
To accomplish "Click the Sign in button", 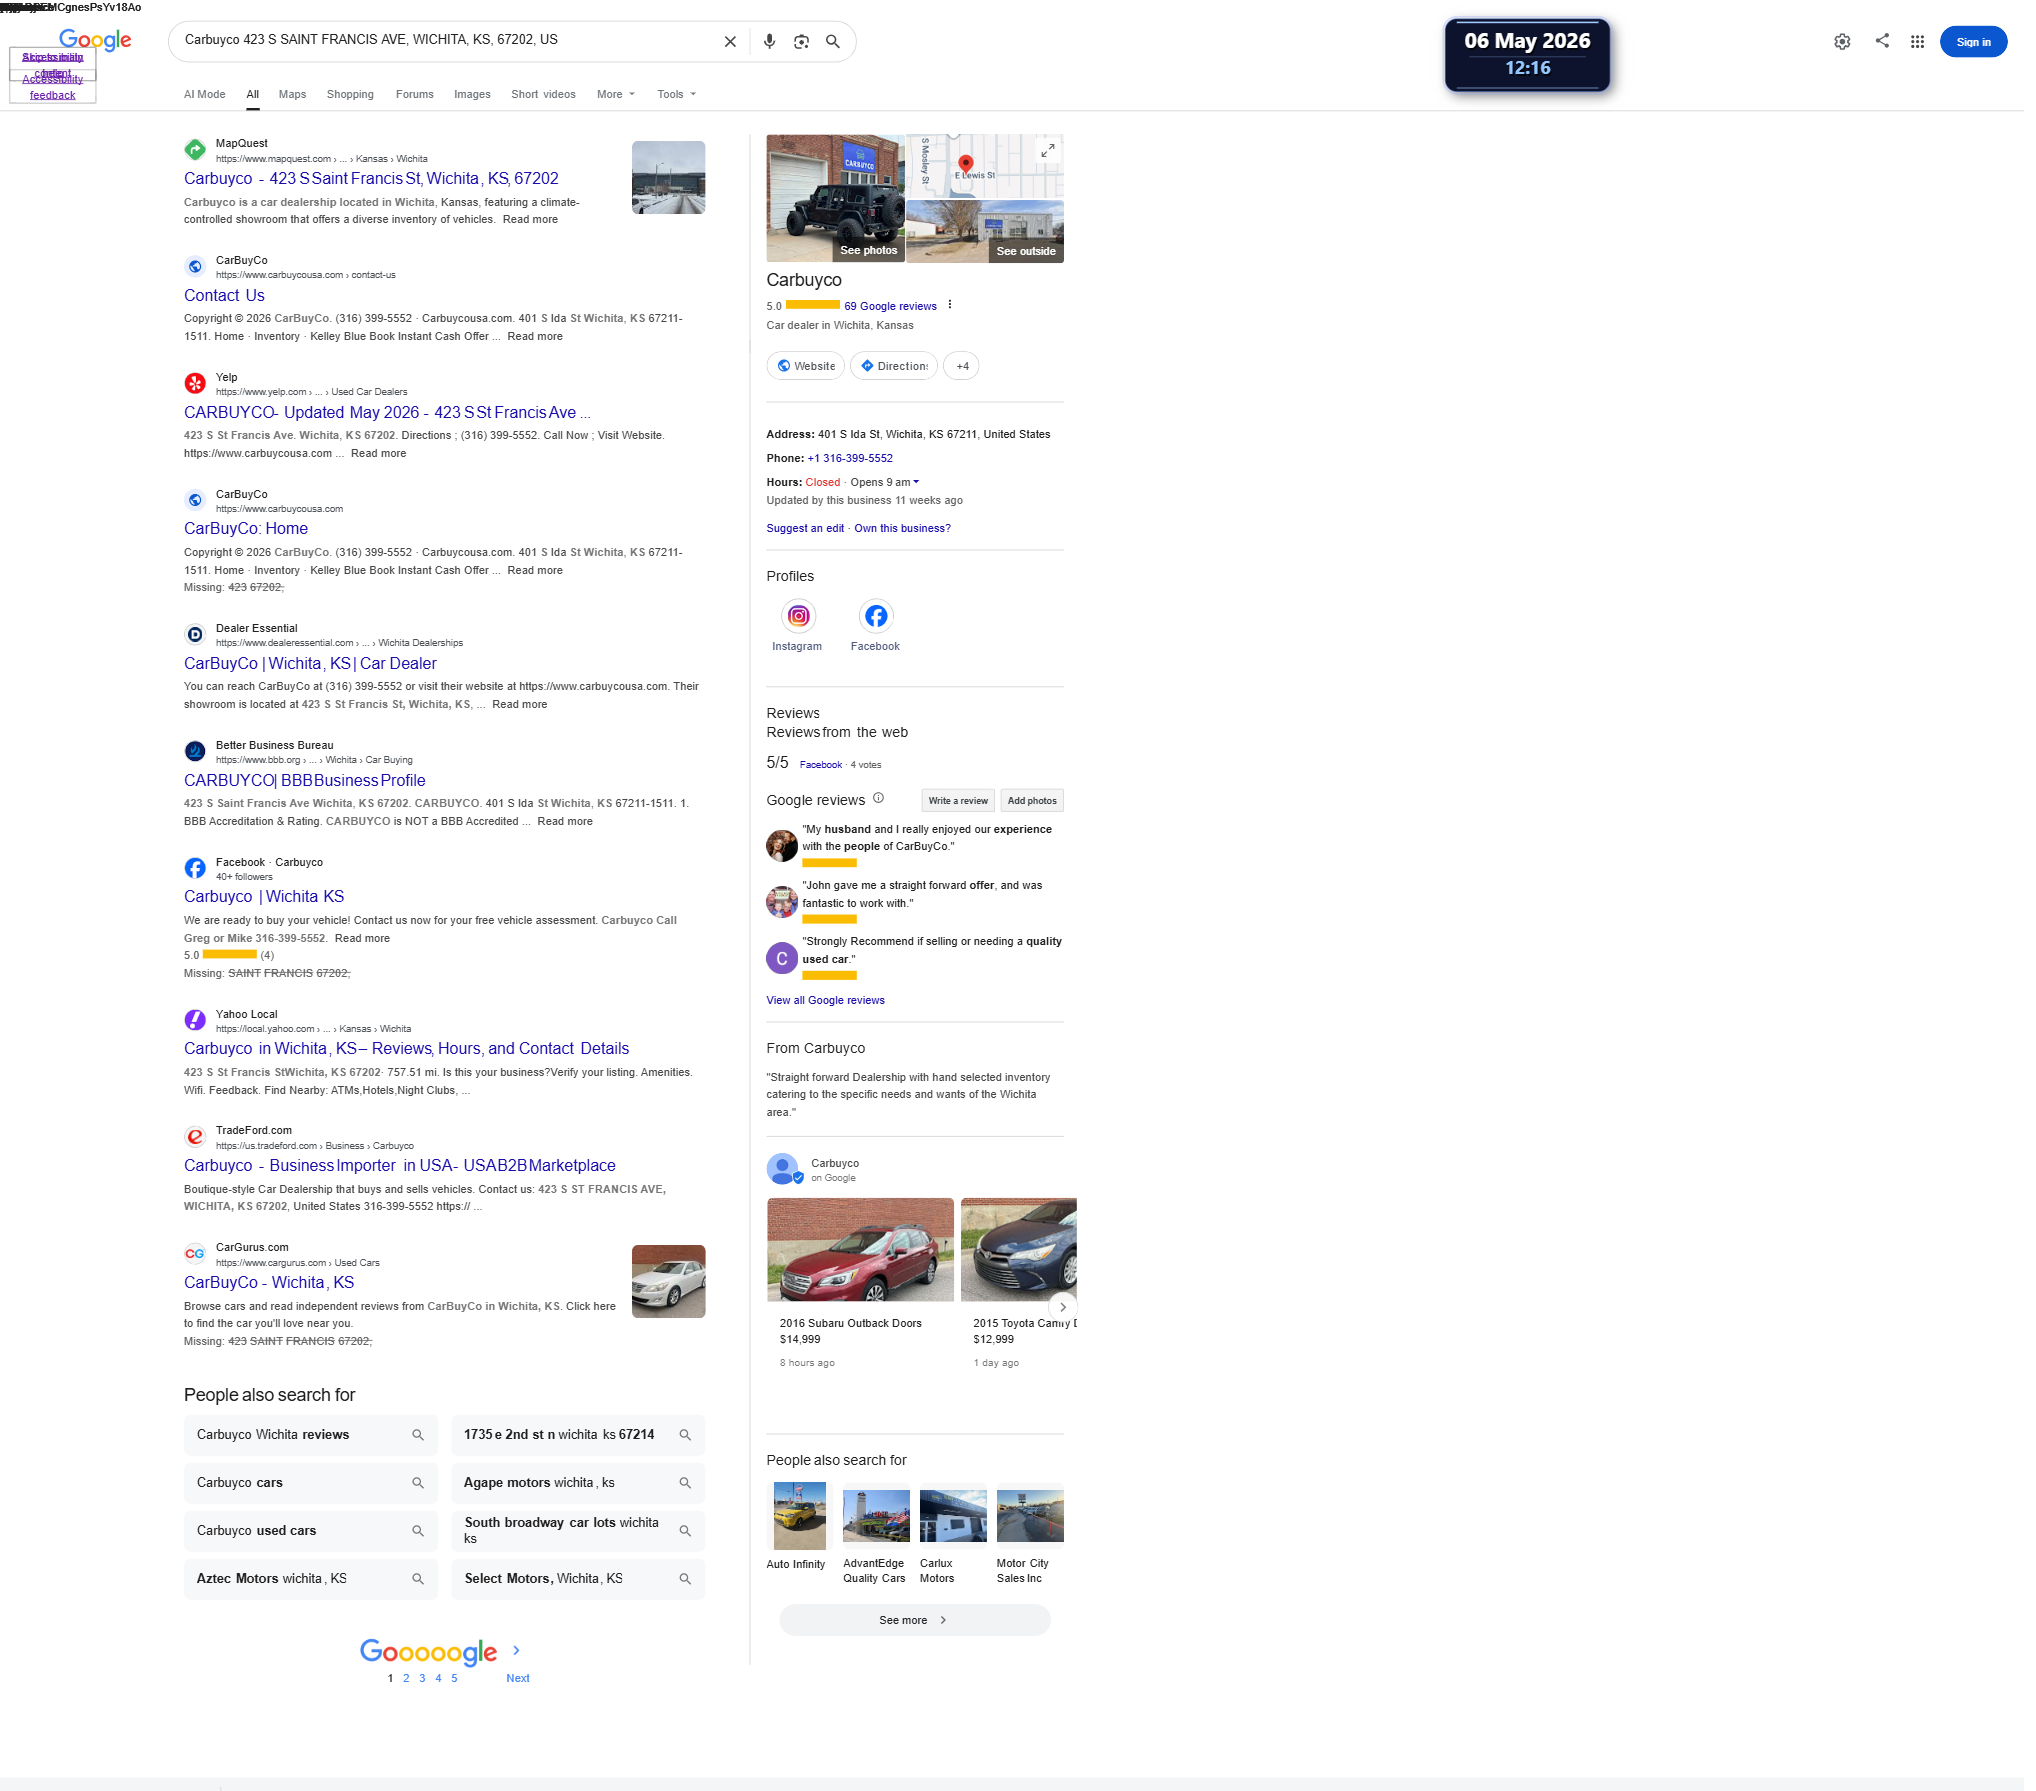I will coord(1973,42).
